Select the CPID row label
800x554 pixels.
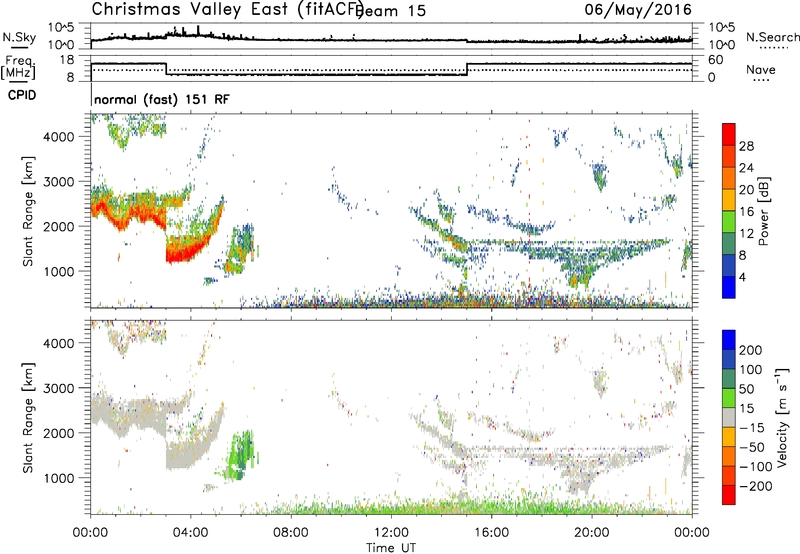[x=22, y=95]
